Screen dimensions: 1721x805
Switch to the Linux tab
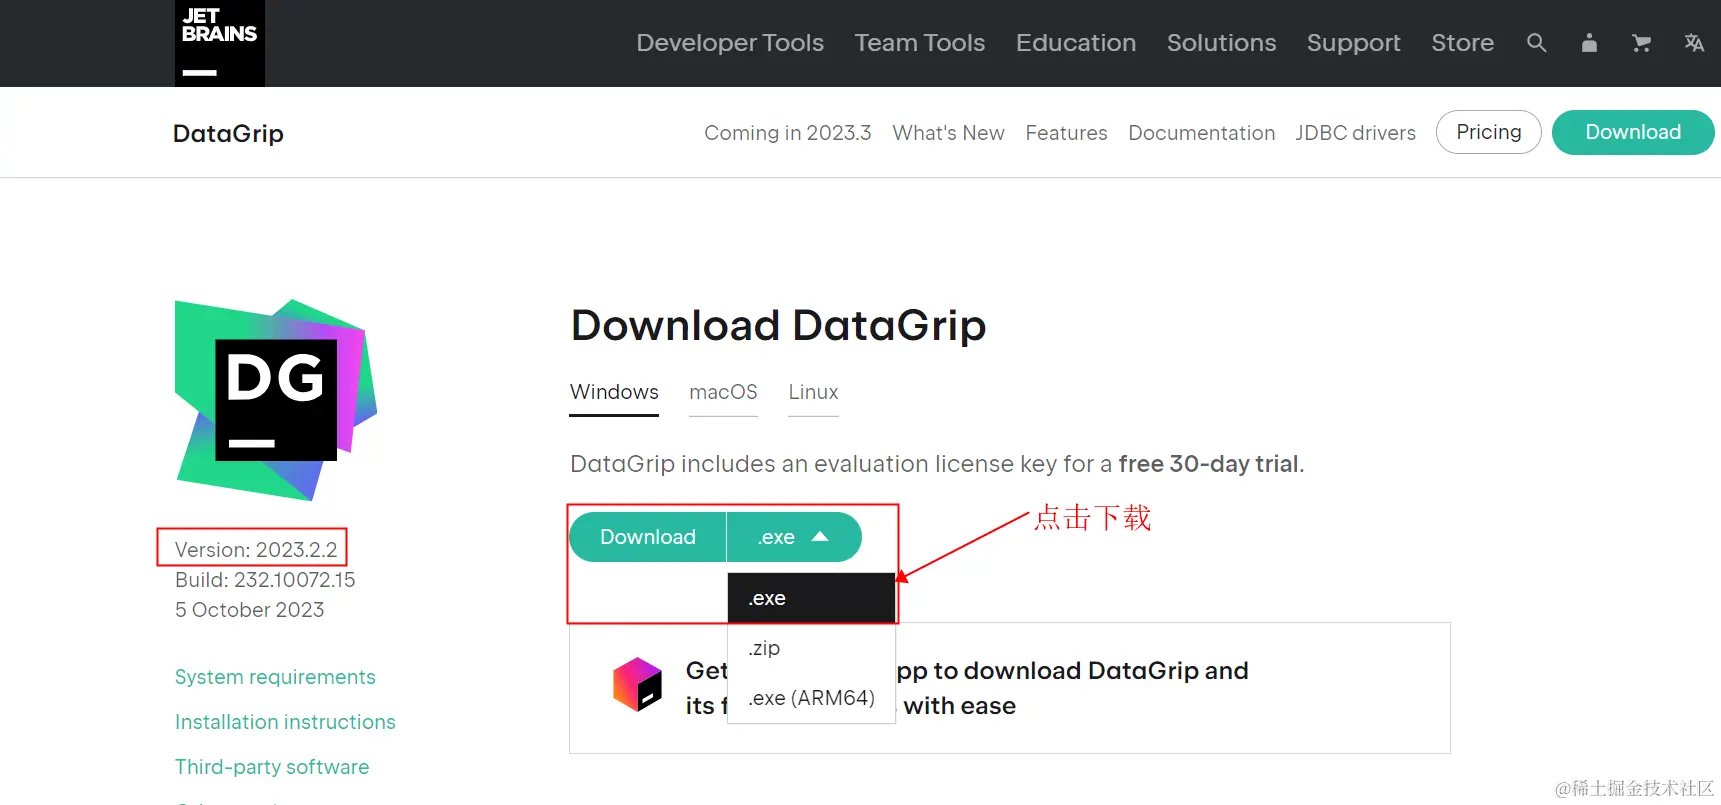click(x=813, y=393)
